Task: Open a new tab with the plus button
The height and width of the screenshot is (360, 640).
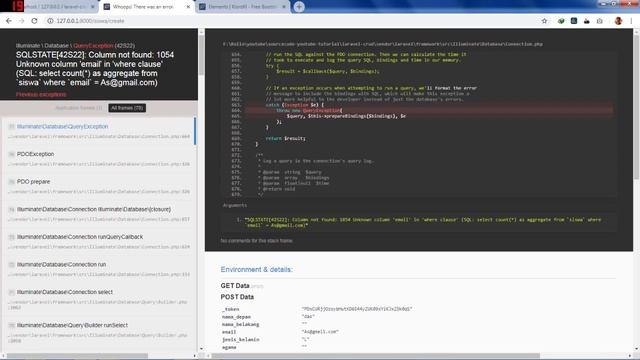Action: point(299,7)
